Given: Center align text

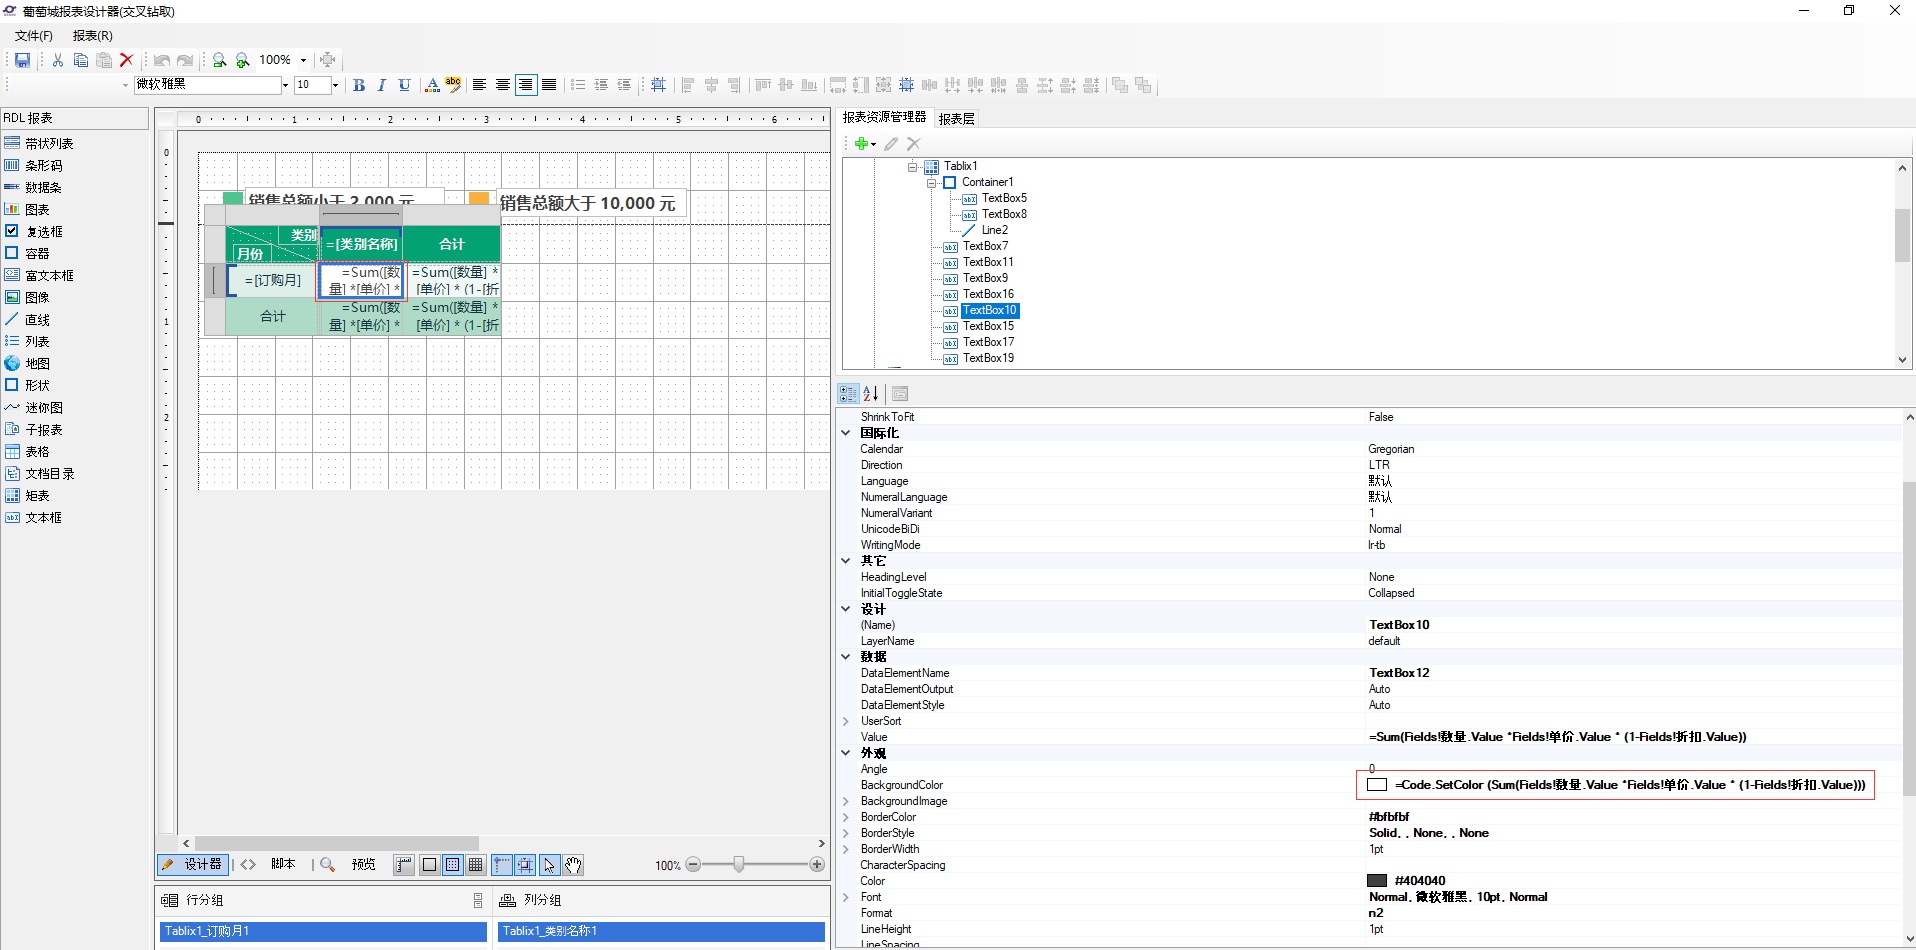Looking at the screenshot, I should pos(502,85).
